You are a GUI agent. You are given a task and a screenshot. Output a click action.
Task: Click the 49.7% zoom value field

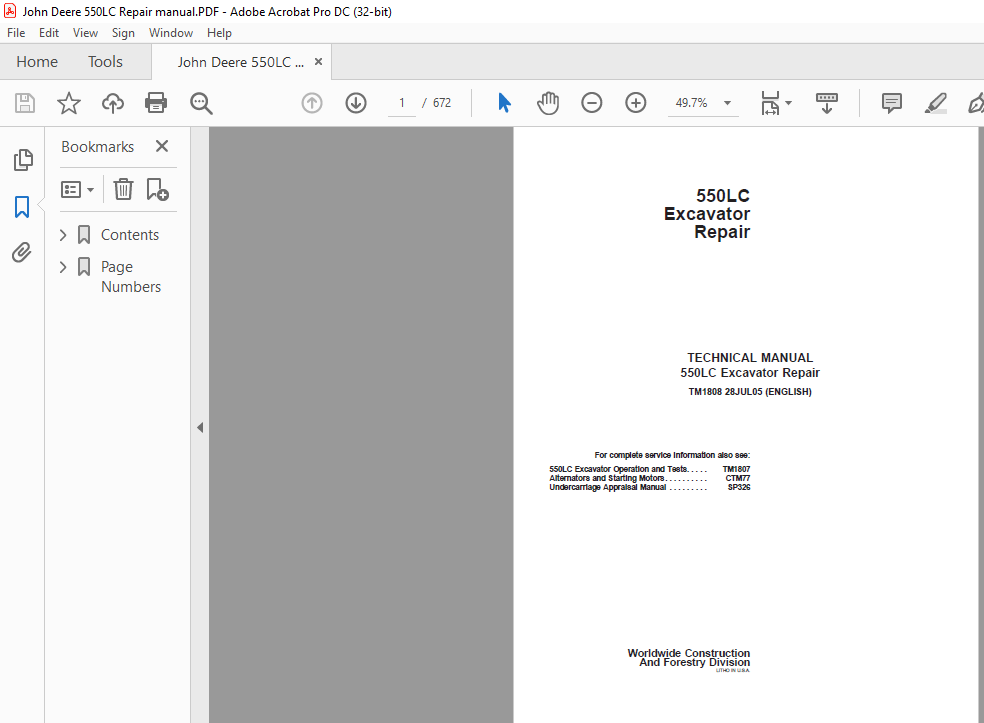[x=691, y=103]
